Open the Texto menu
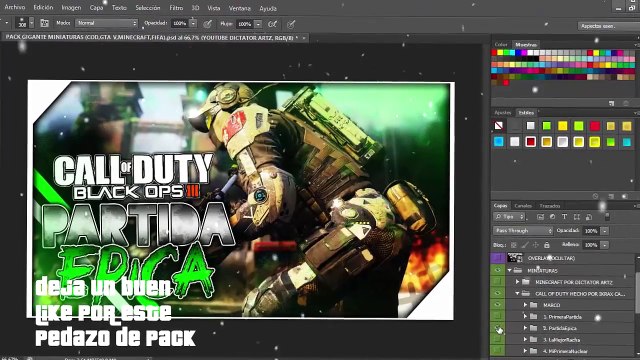The image size is (640, 360). 119,8
